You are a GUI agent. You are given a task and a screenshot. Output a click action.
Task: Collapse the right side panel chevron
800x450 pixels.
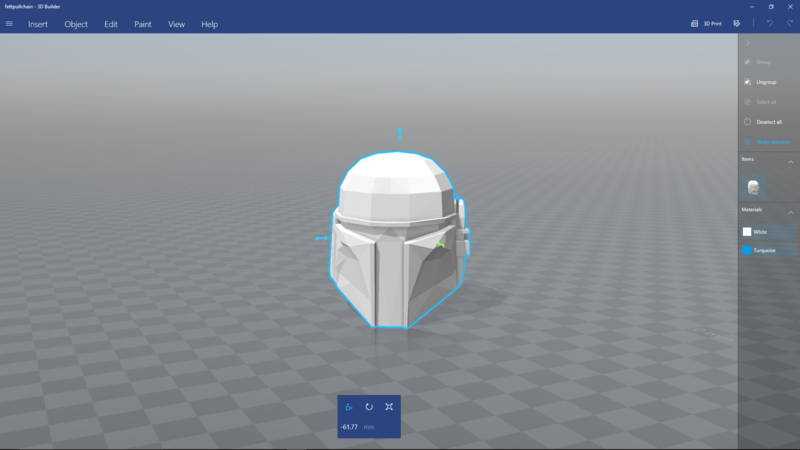tap(747, 43)
